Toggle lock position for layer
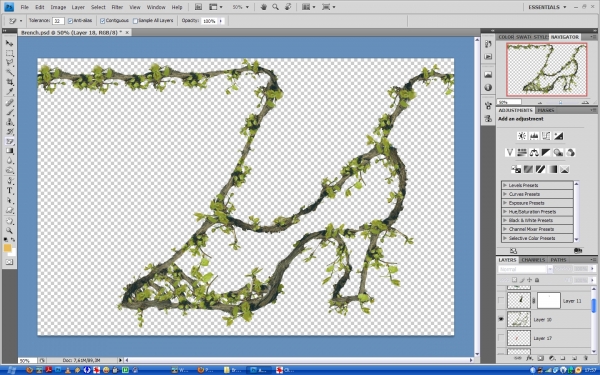The width and height of the screenshot is (600, 375). [530, 280]
